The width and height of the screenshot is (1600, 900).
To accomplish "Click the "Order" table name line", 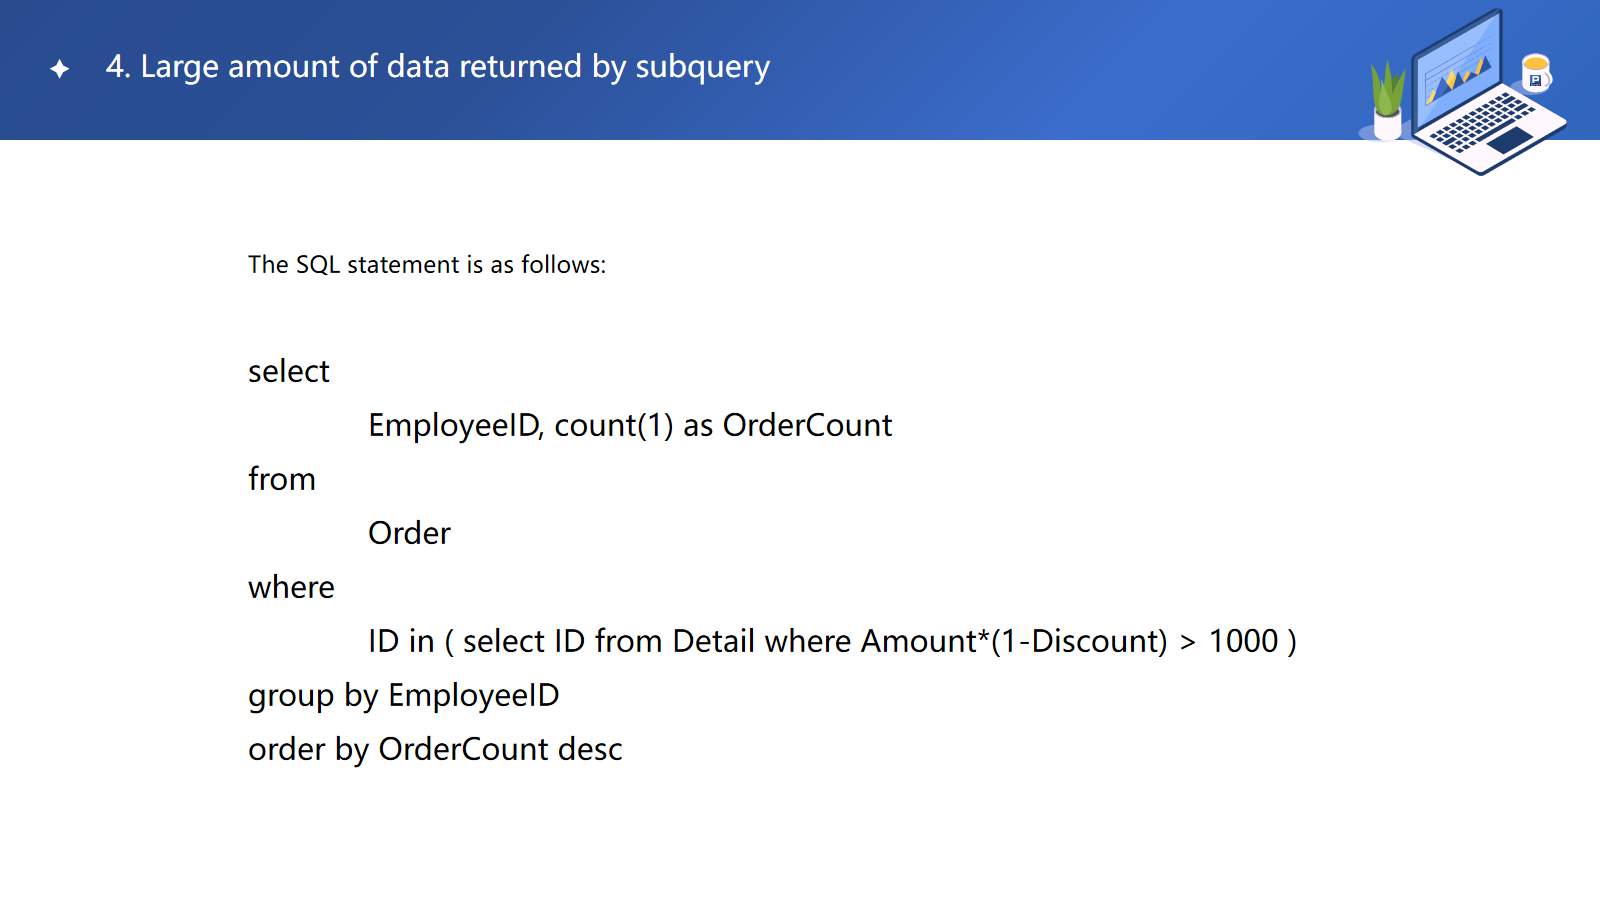I will [x=409, y=534].
